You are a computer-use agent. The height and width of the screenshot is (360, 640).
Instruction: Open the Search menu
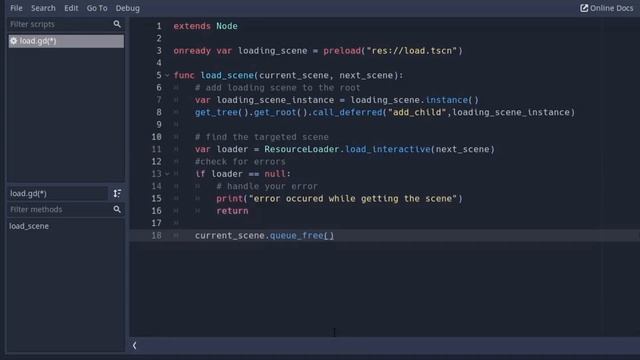(x=43, y=8)
